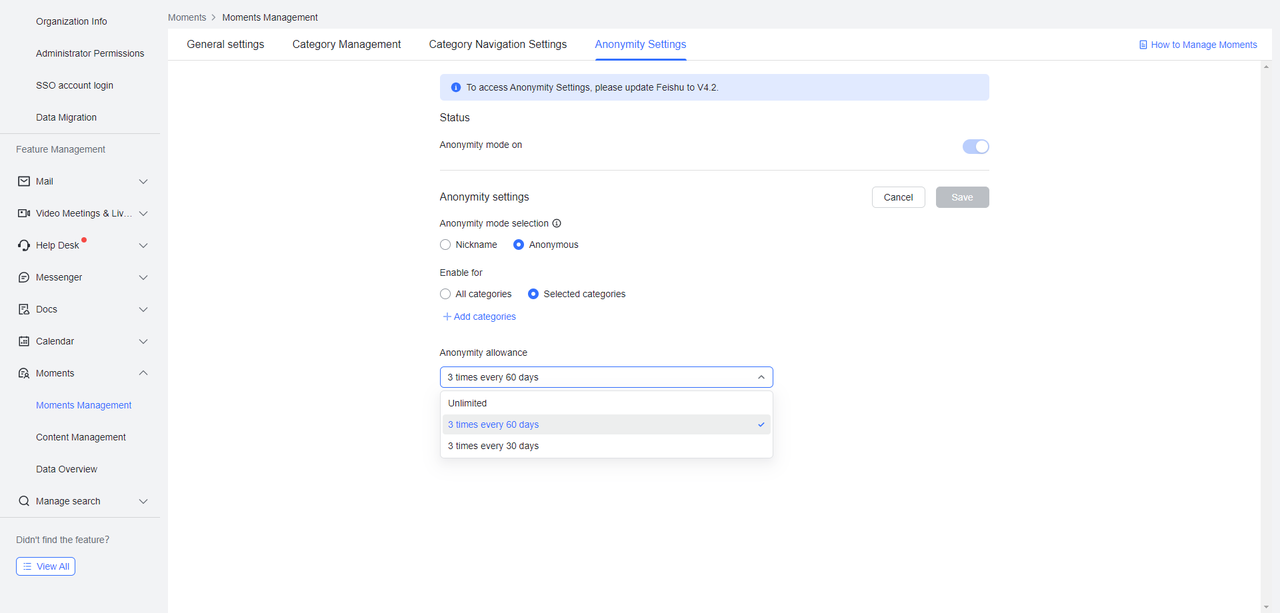Choose Unlimited from the allowance list

tap(467, 403)
